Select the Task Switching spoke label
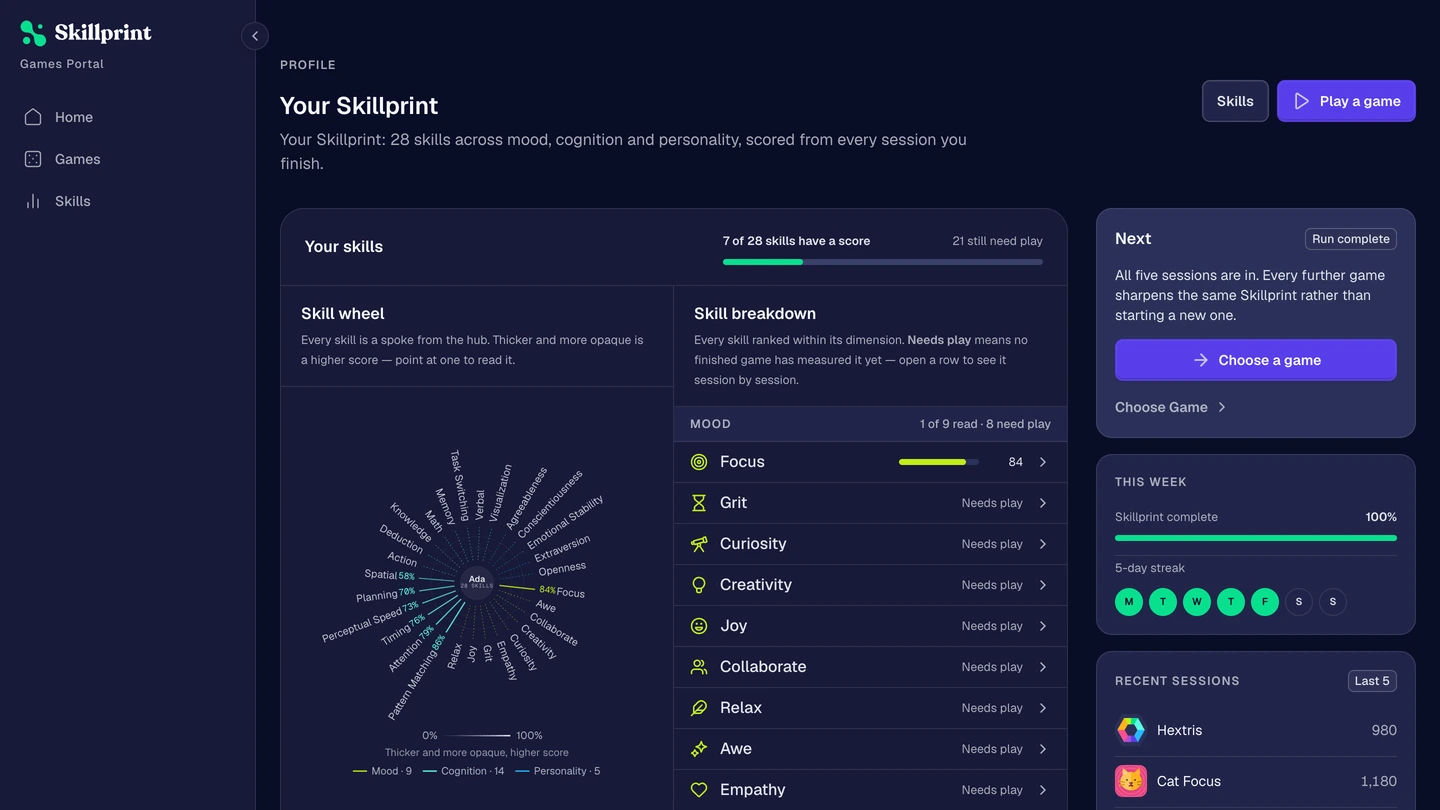 tap(459, 485)
